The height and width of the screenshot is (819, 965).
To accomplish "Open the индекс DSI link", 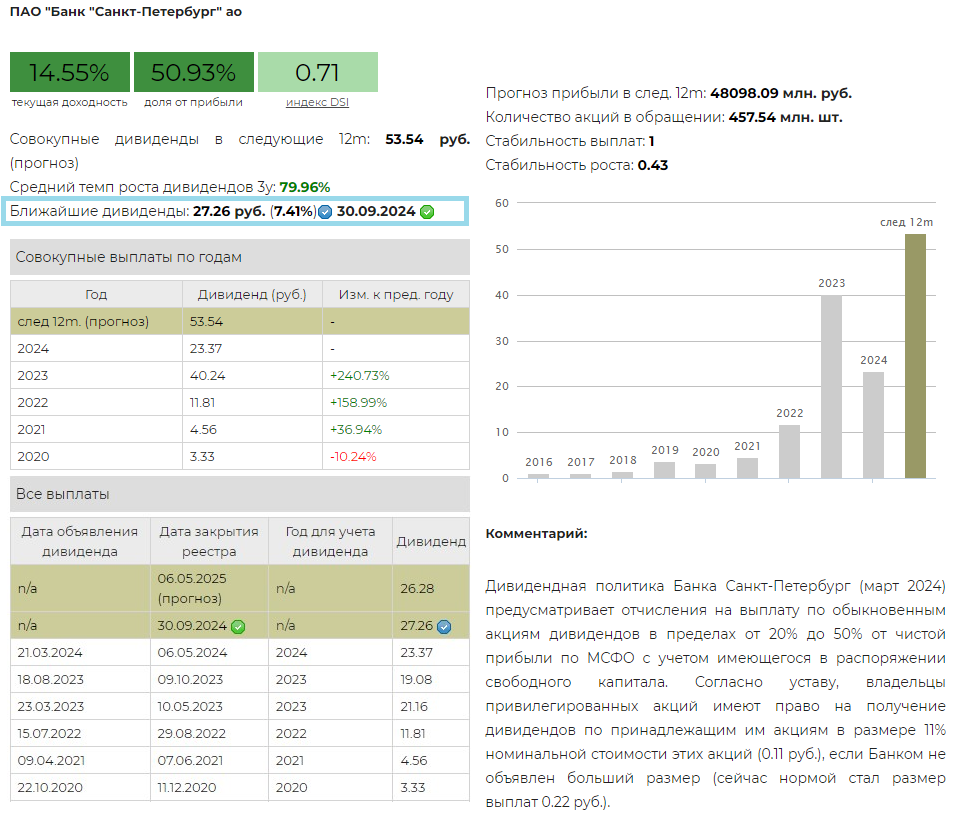I will tap(317, 102).
